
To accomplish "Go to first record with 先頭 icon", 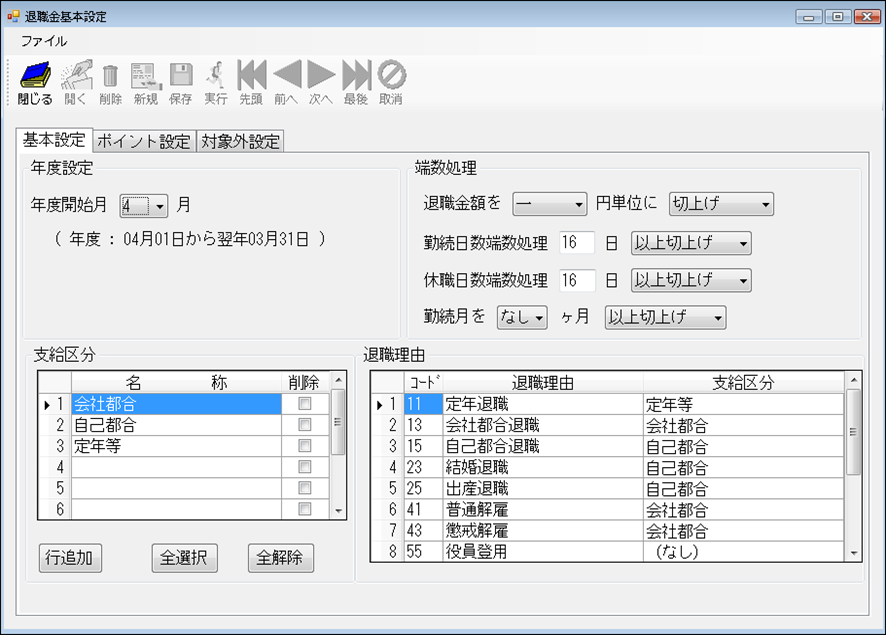I will [251, 77].
